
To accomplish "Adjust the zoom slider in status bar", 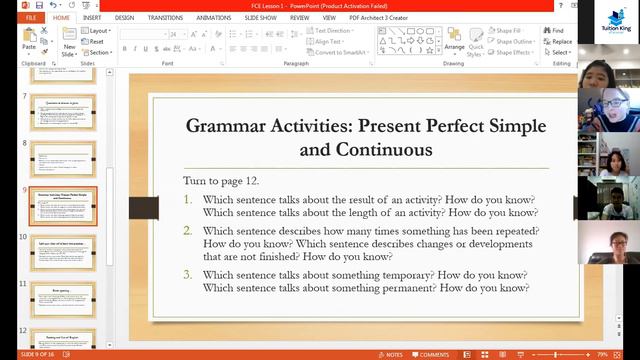I will point(556,355).
